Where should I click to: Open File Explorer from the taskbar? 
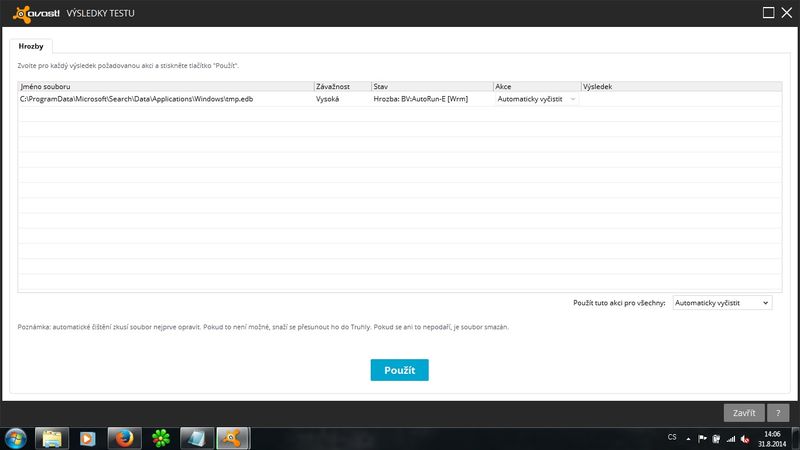coord(53,437)
